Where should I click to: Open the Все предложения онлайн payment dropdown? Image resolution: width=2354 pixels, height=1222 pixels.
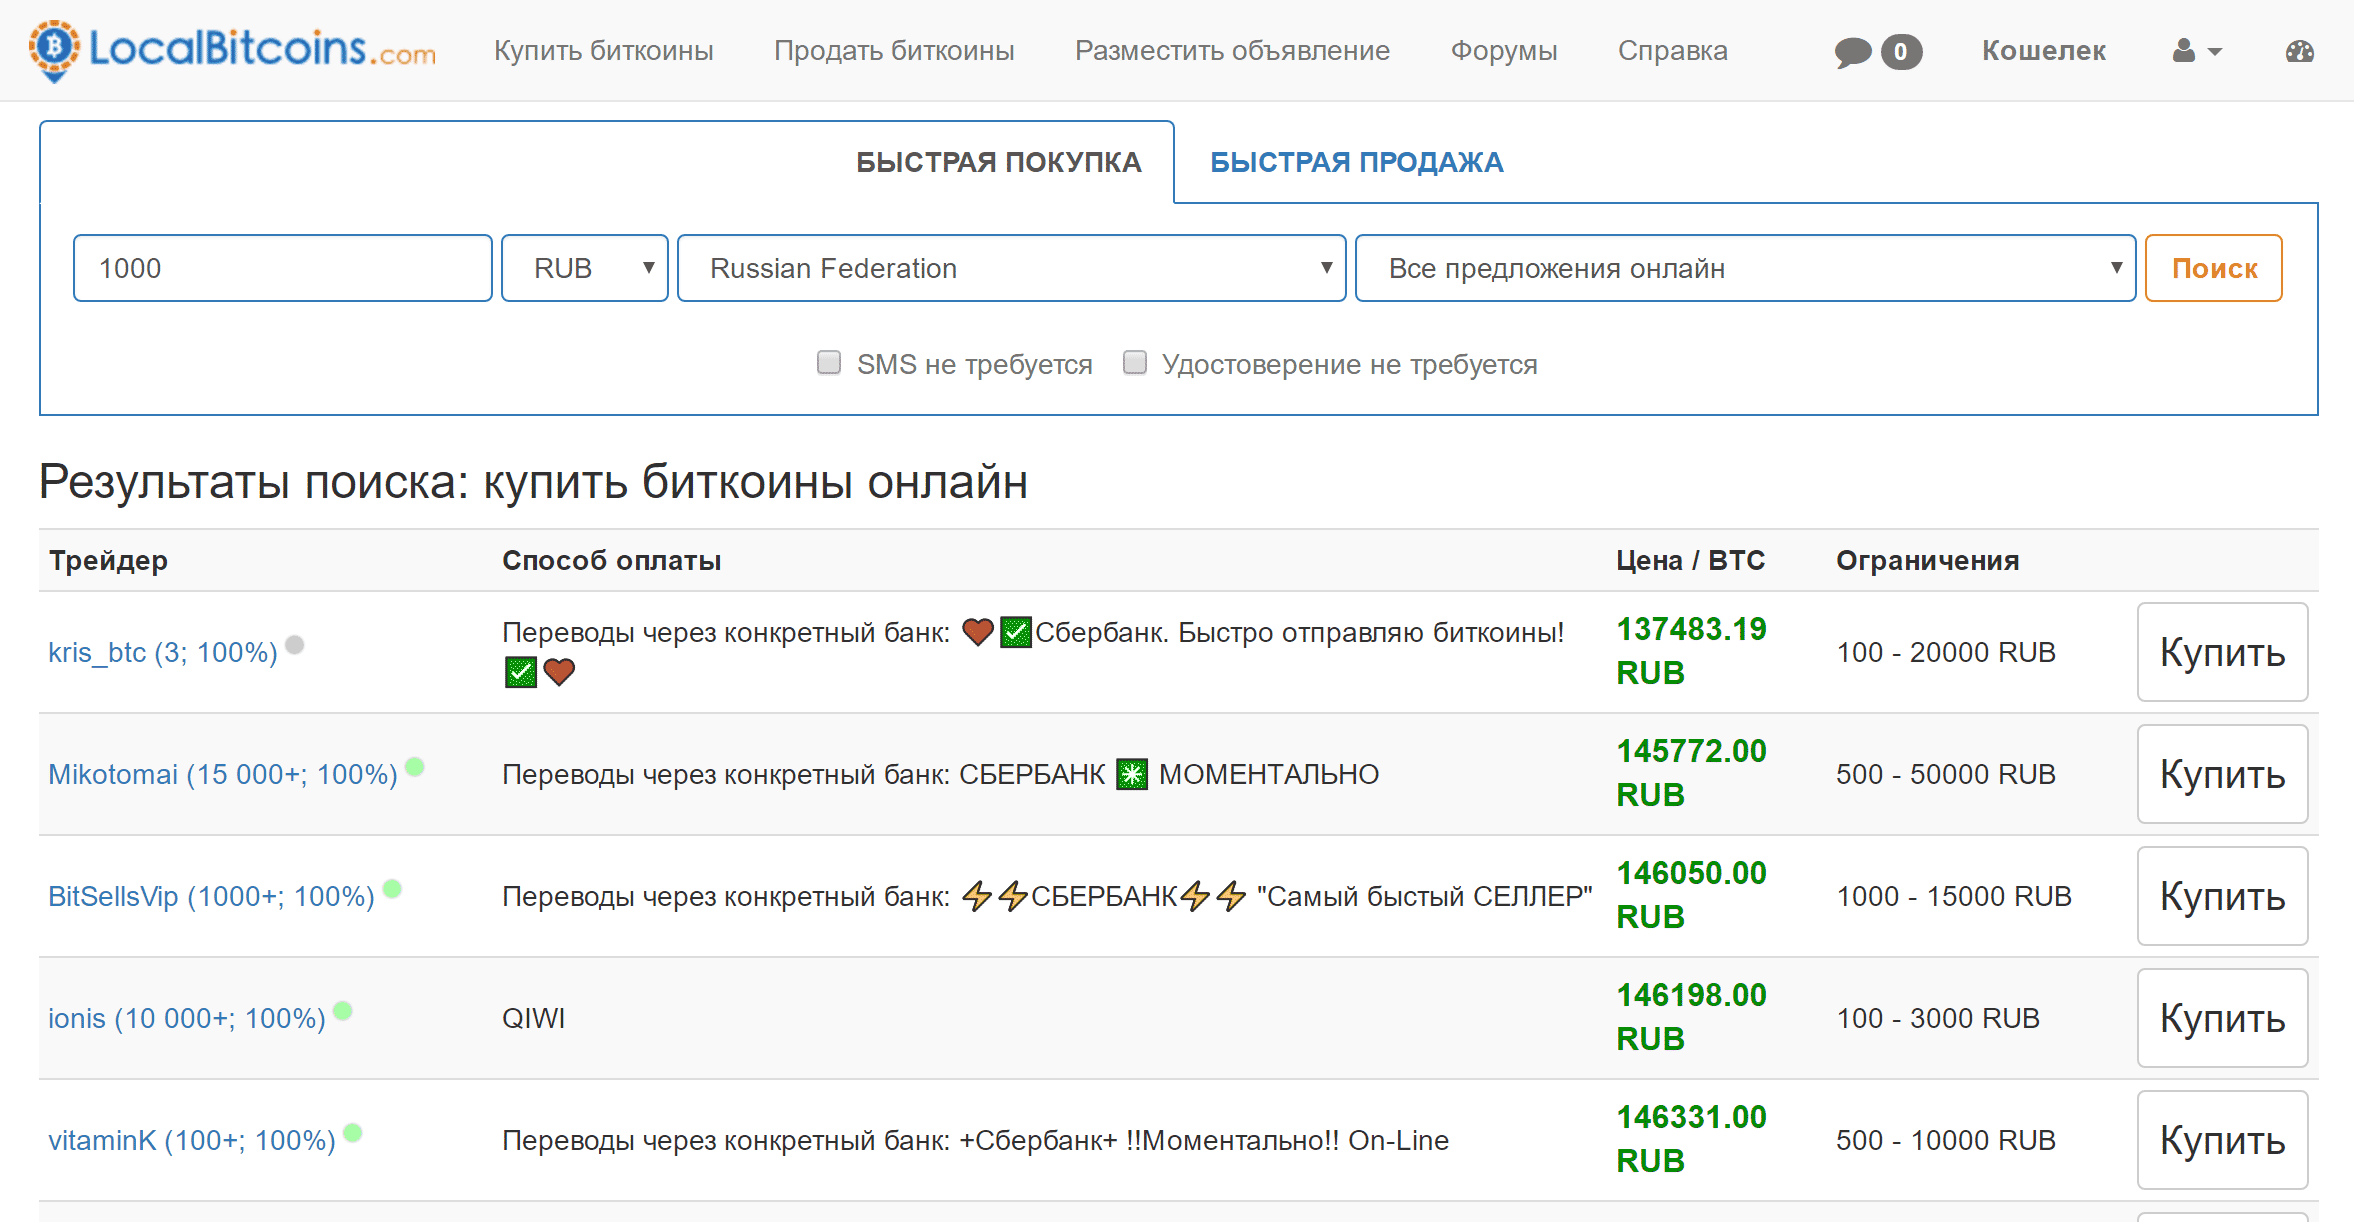pos(1745,267)
